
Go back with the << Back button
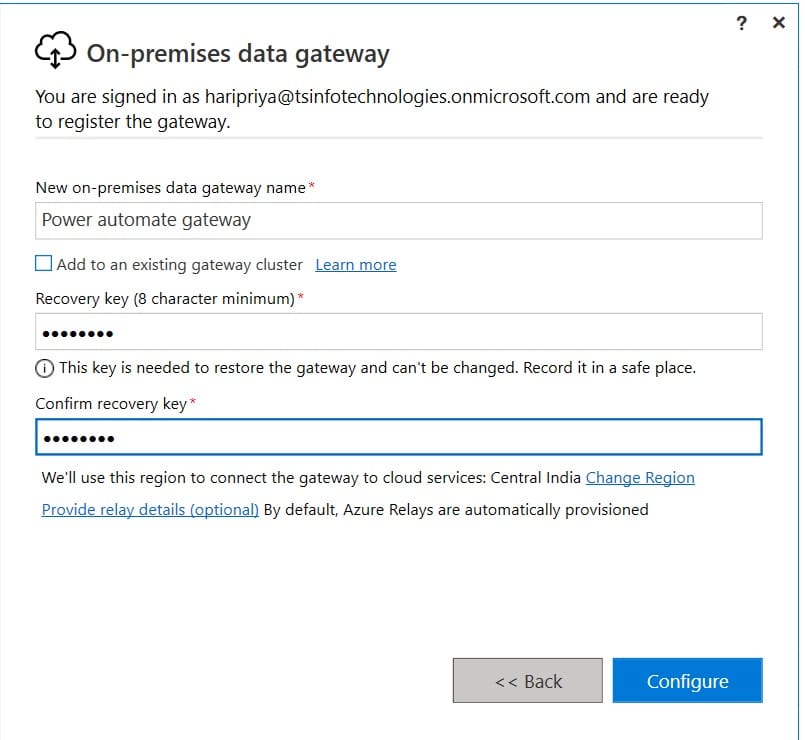[527, 680]
